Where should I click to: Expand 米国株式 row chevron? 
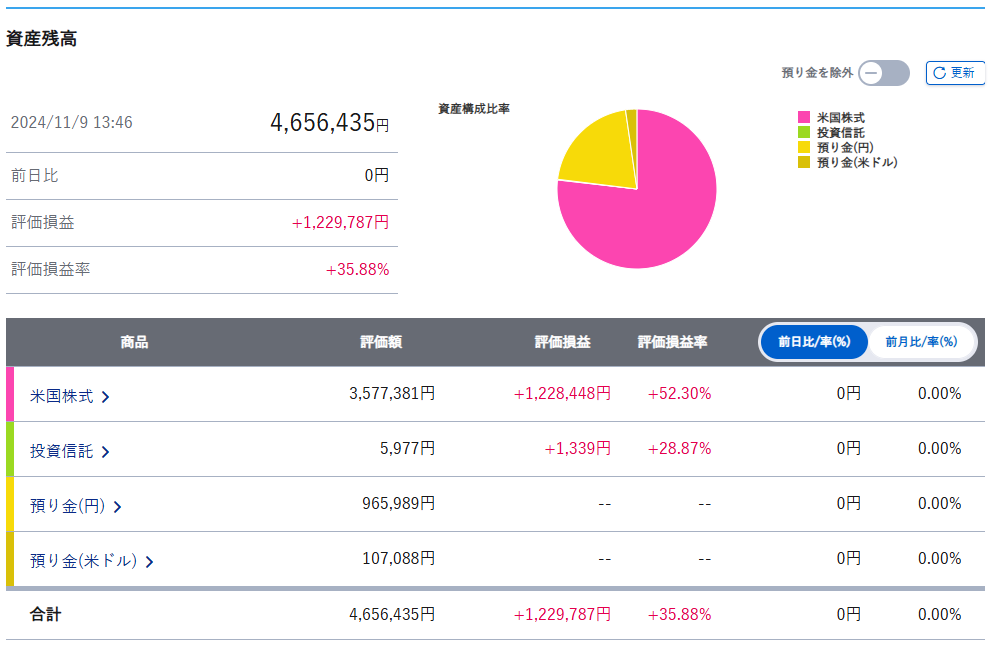(x=106, y=397)
